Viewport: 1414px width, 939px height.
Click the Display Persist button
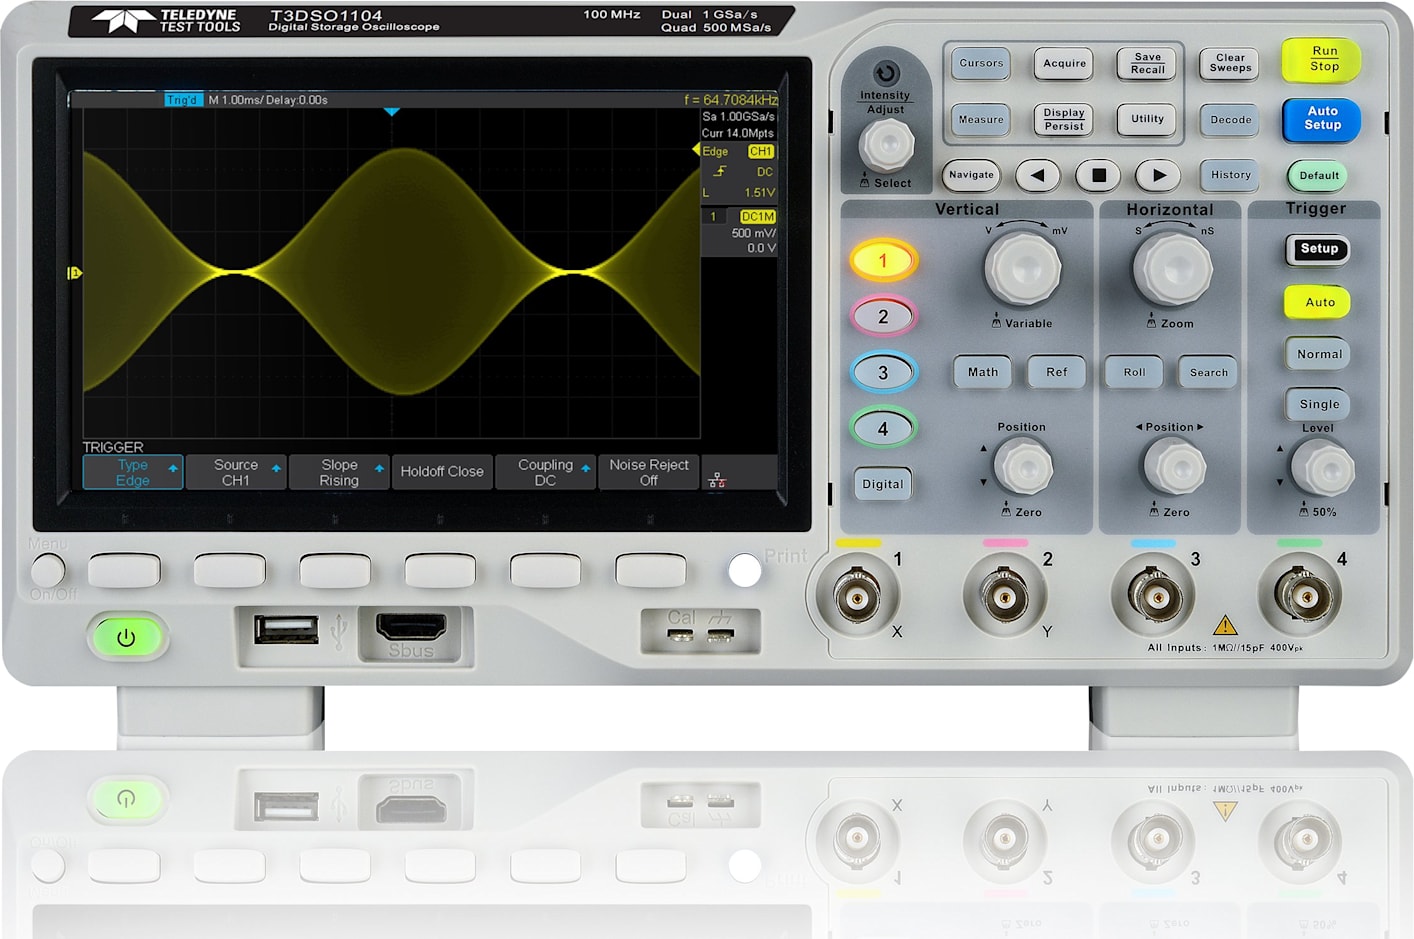(x=1064, y=119)
